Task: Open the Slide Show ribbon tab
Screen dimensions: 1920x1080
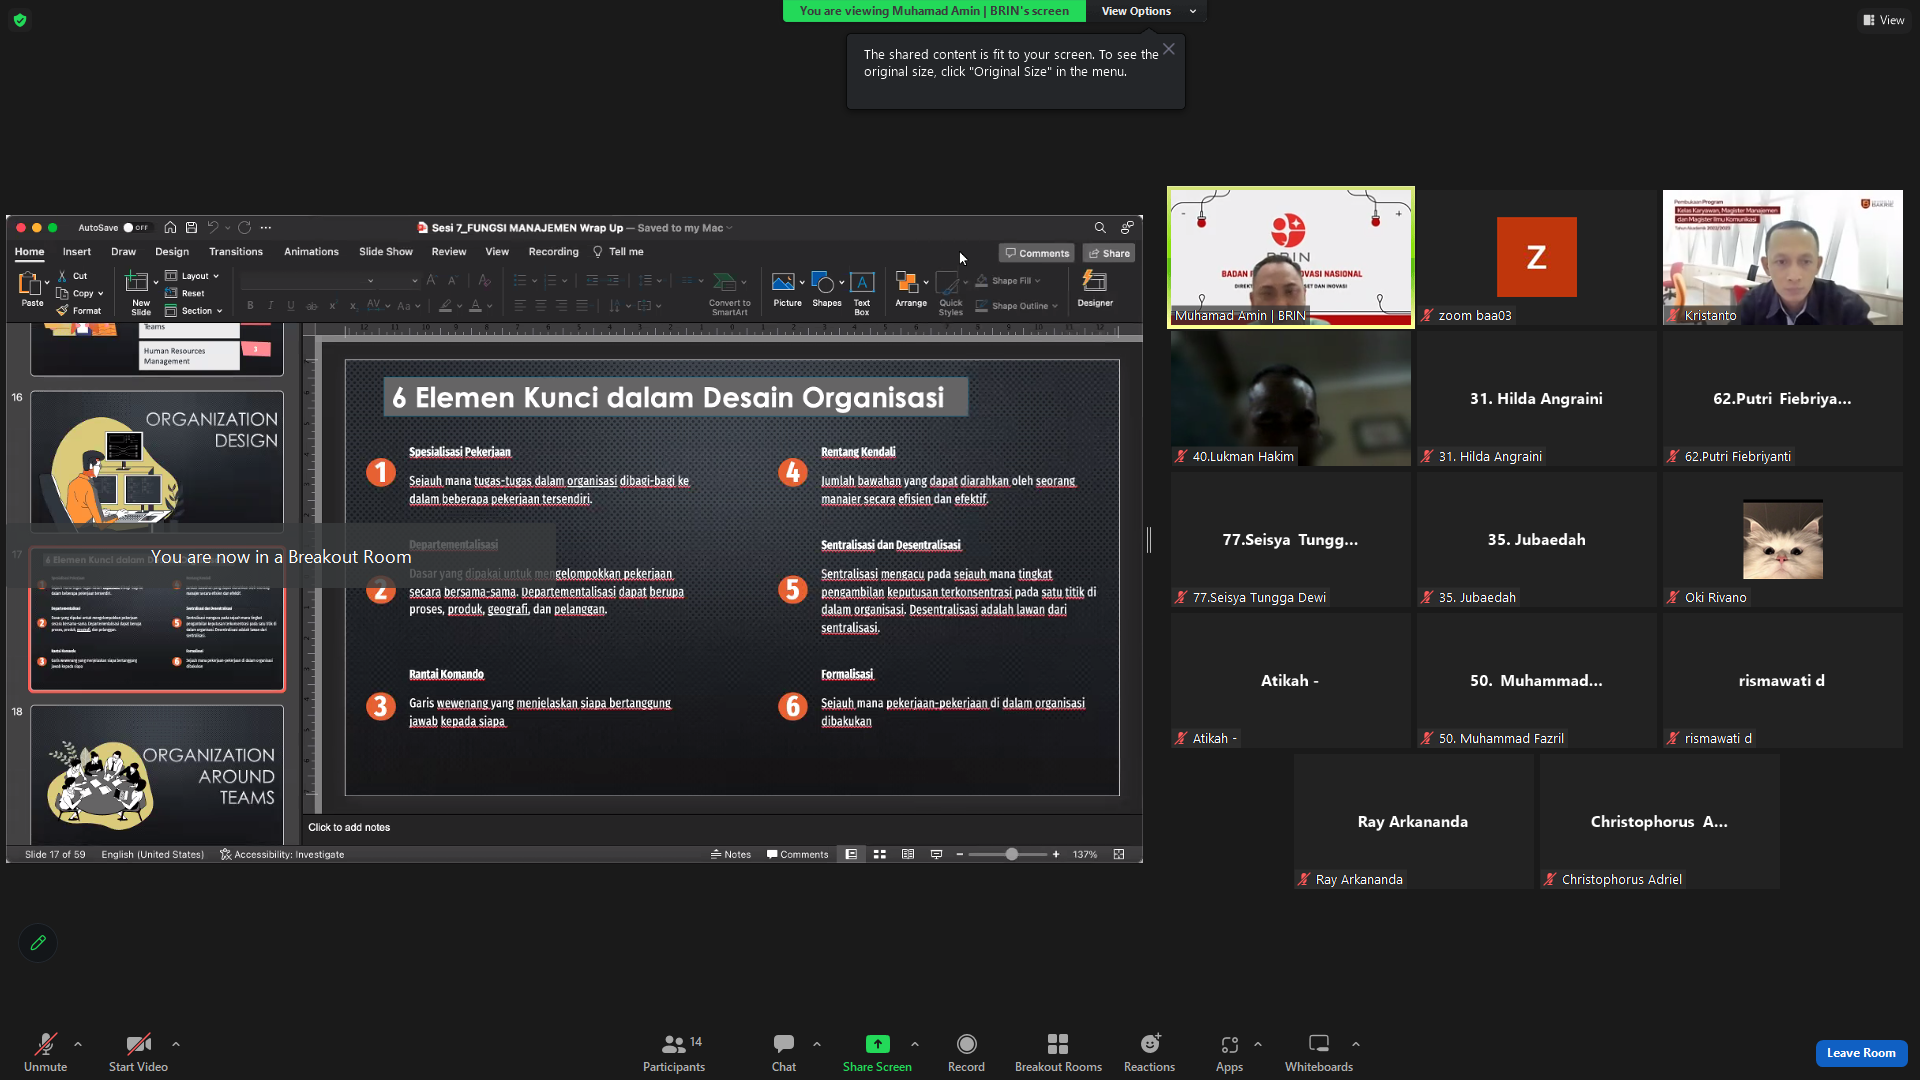Action: point(386,252)
